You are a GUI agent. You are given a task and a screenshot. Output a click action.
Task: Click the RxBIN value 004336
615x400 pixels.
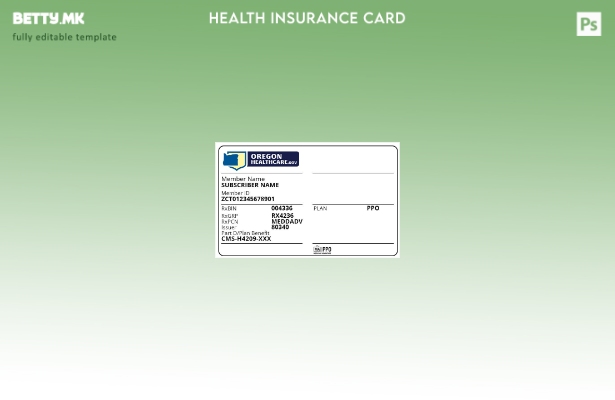282,208
